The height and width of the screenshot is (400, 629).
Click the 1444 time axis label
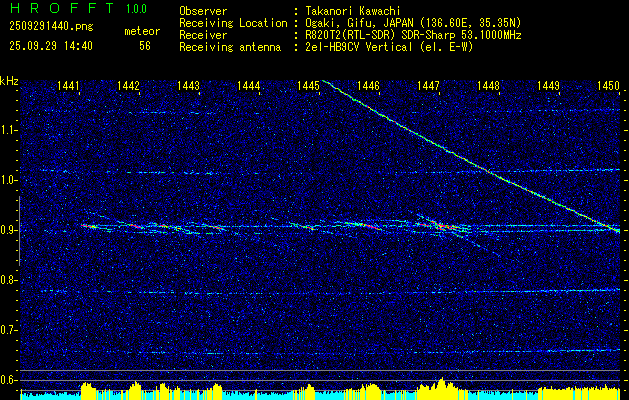248,85
